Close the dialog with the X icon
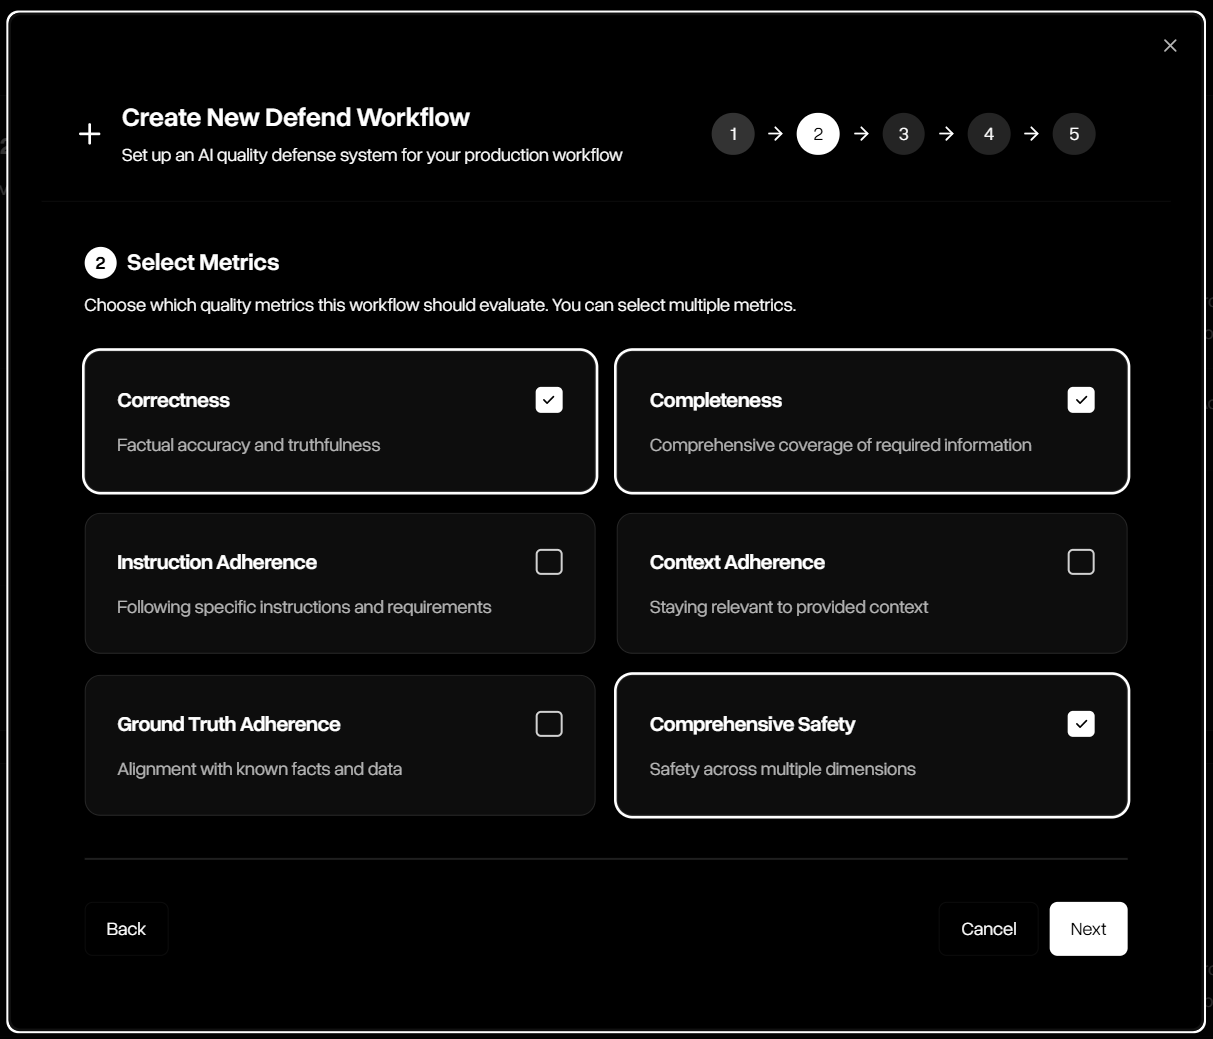Screen dimensions: 1213x1039 click(x=1169, y=45)
